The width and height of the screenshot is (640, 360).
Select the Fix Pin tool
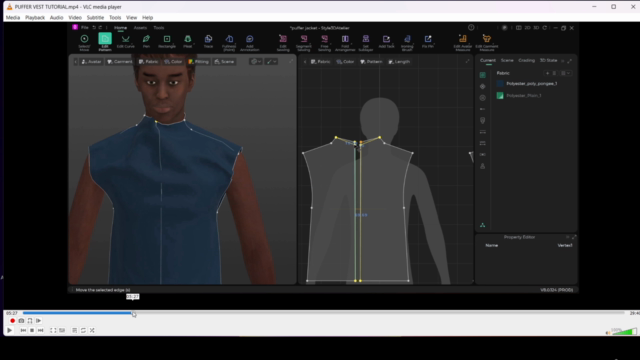[428, 42]
